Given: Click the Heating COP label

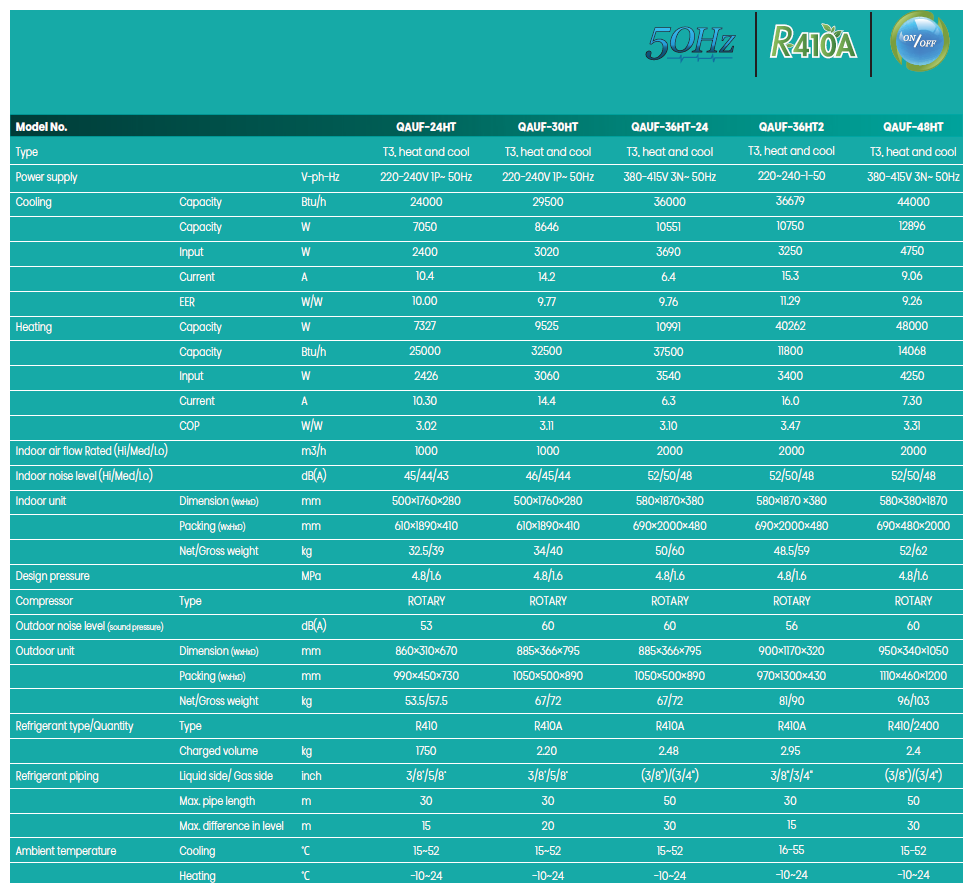Looking at the screenshot, I should click(x=189, y=426).
